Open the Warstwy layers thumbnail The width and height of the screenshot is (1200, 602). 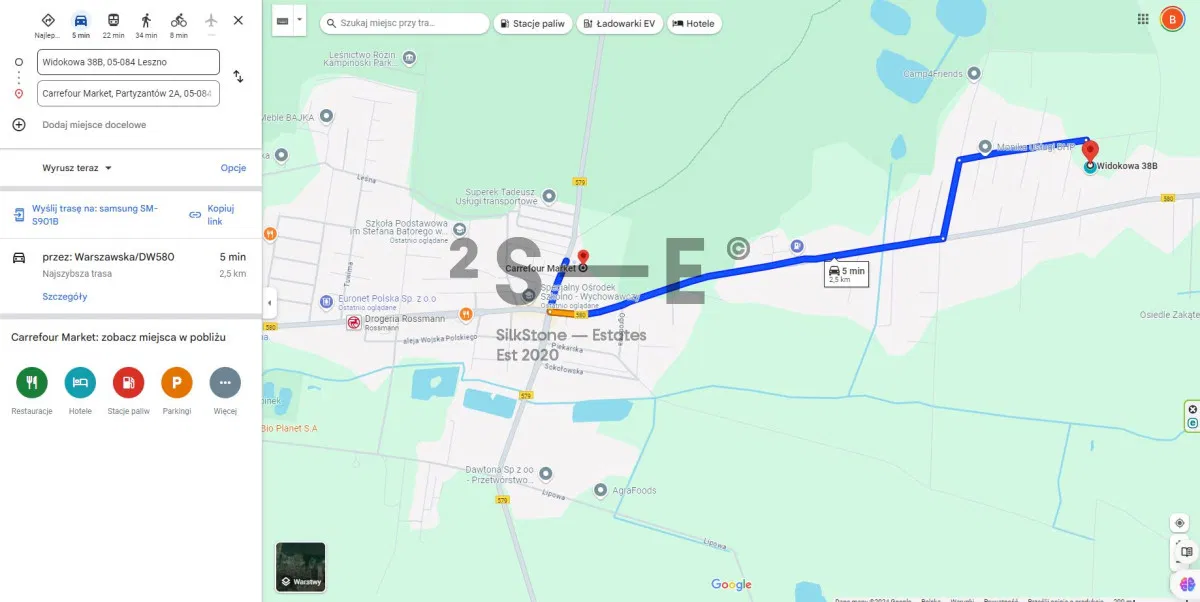300,567
